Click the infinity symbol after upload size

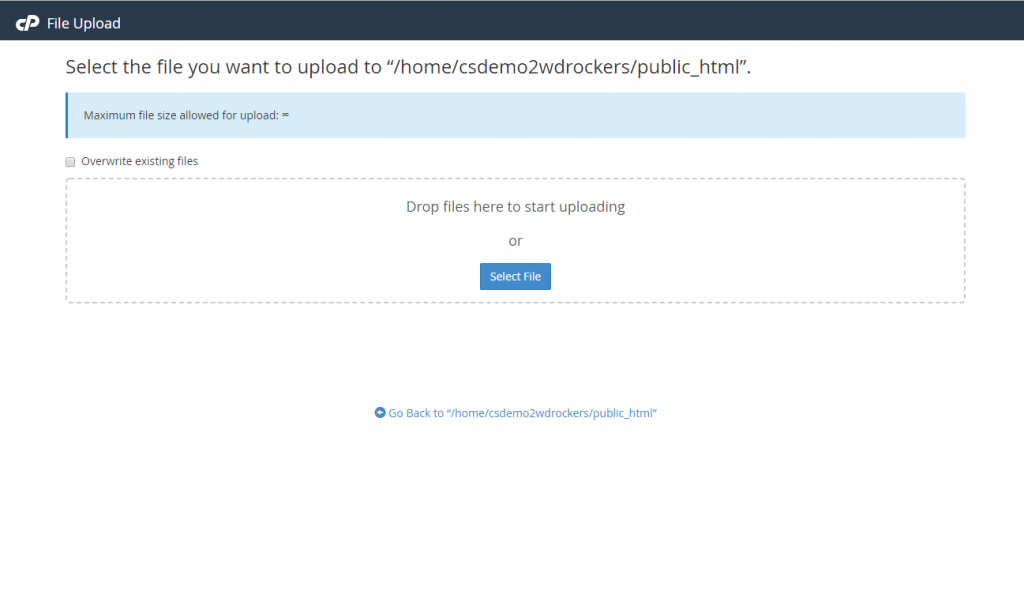(285, 115)
